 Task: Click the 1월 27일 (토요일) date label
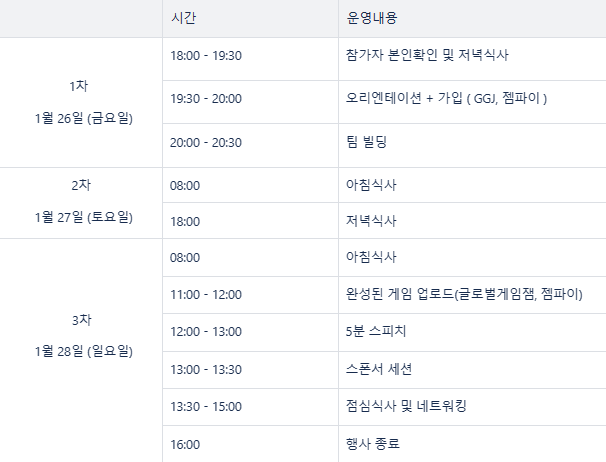coord(83,217)
